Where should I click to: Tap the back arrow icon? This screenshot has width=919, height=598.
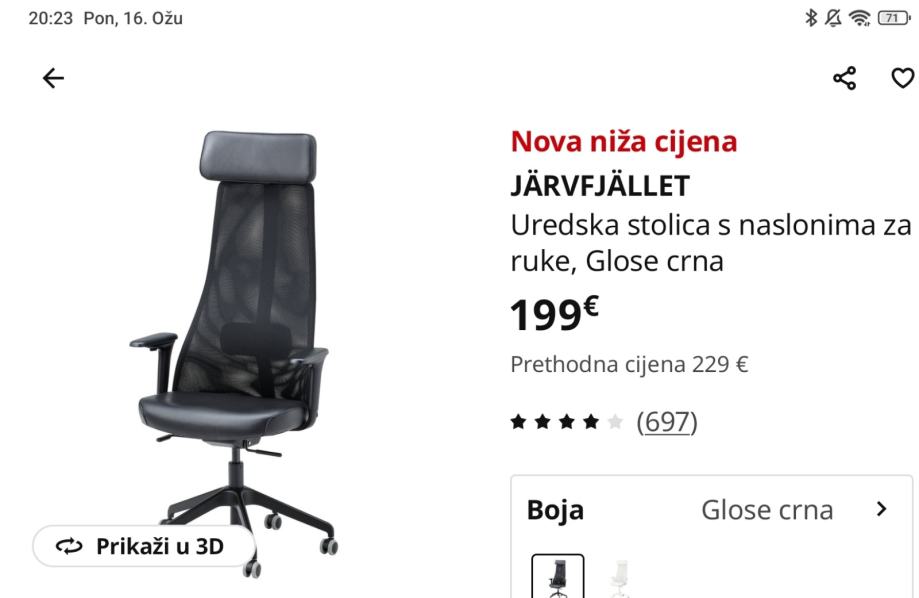coord(53,78)
